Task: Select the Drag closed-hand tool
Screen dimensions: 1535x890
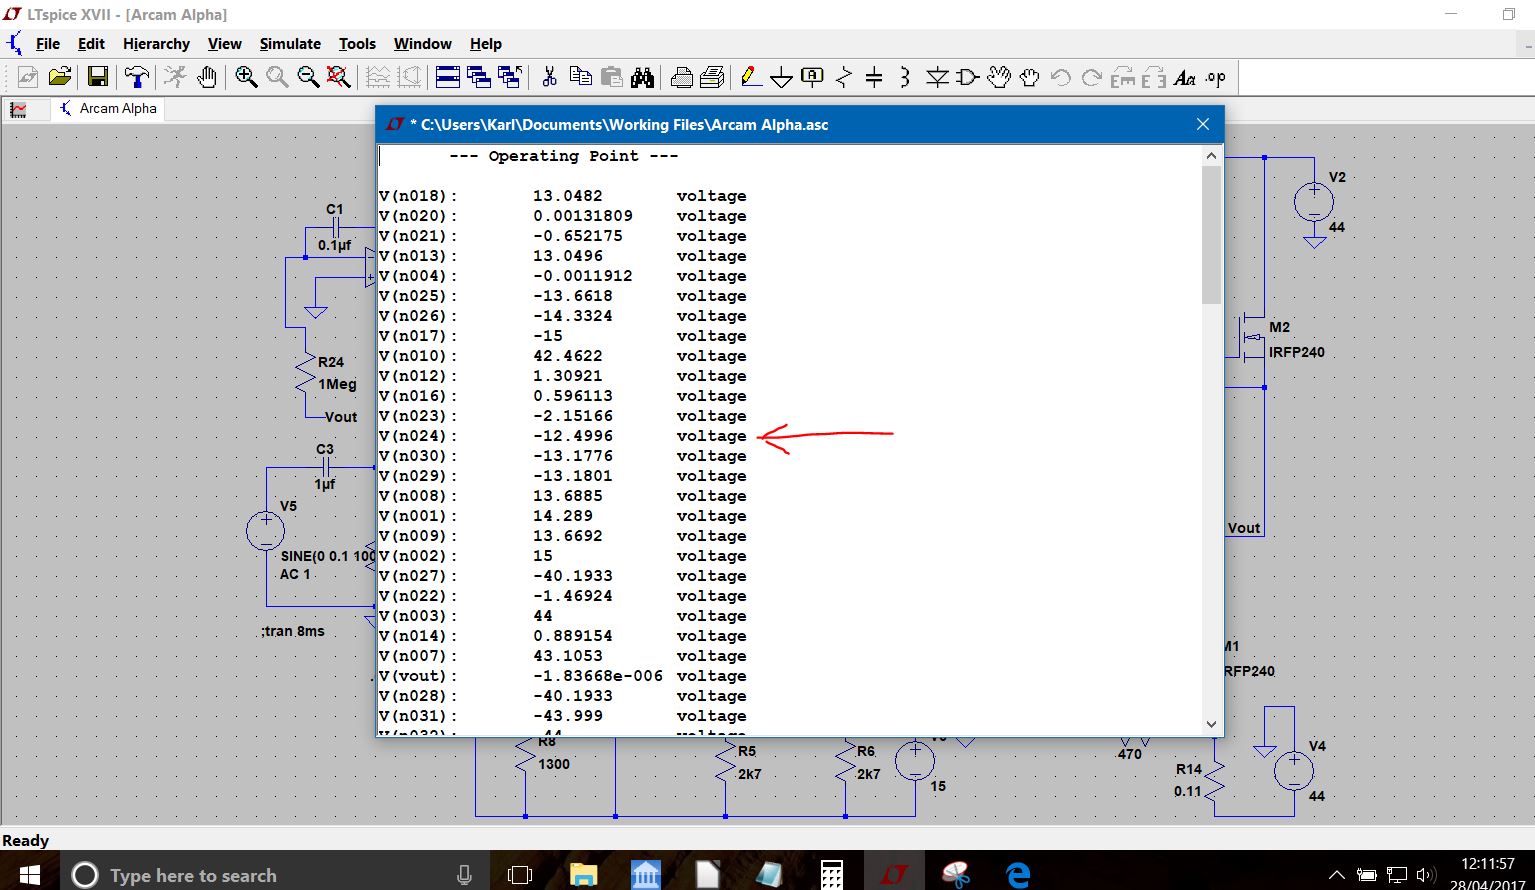Action: coord(1029,77)
